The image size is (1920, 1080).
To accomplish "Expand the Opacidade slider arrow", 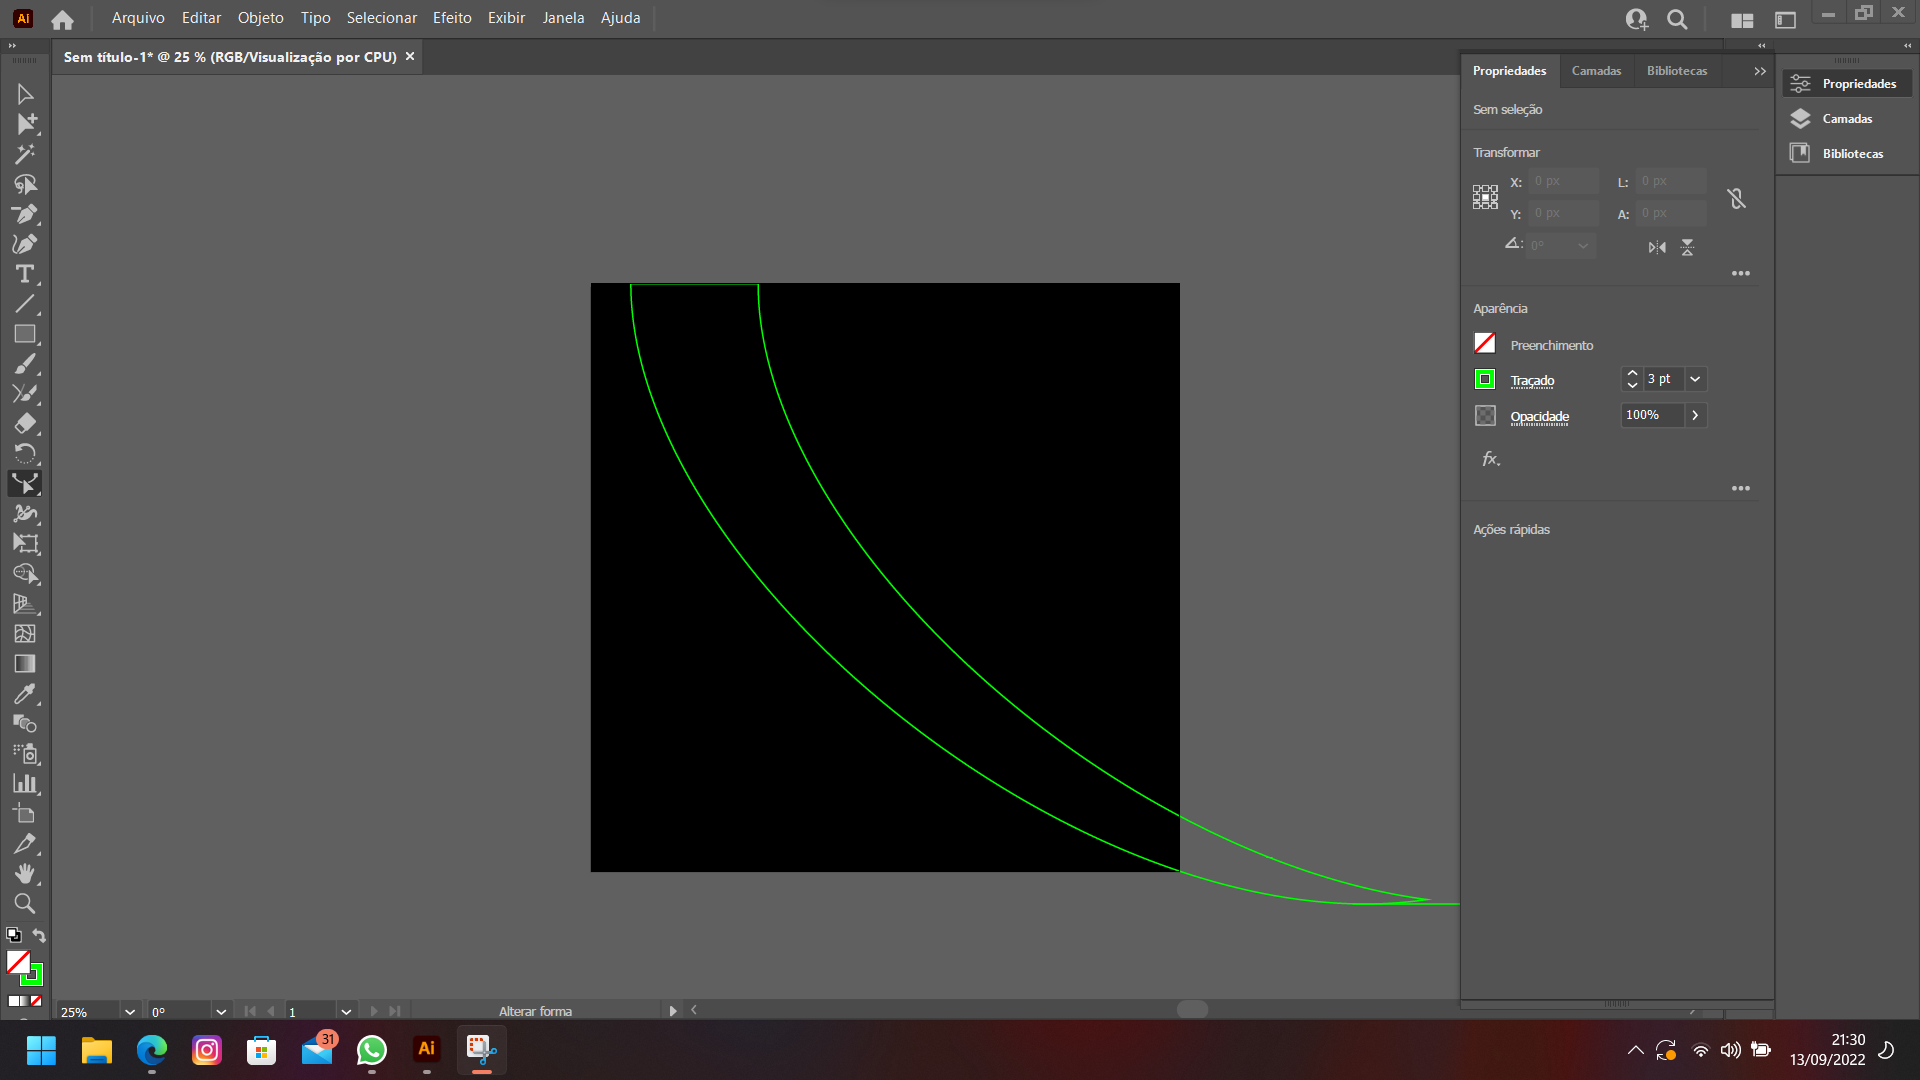I will click(x=1695, y=415).
